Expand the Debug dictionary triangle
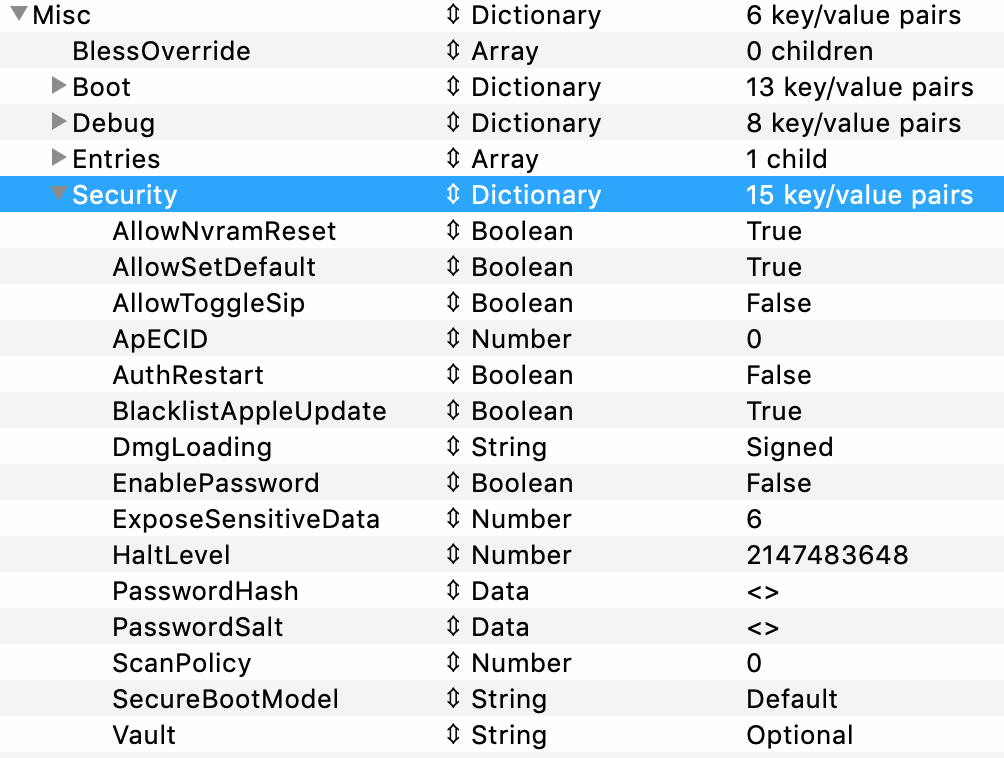Image resolution: width=1004 pixels, height=758 pixels. coord(59,123)
